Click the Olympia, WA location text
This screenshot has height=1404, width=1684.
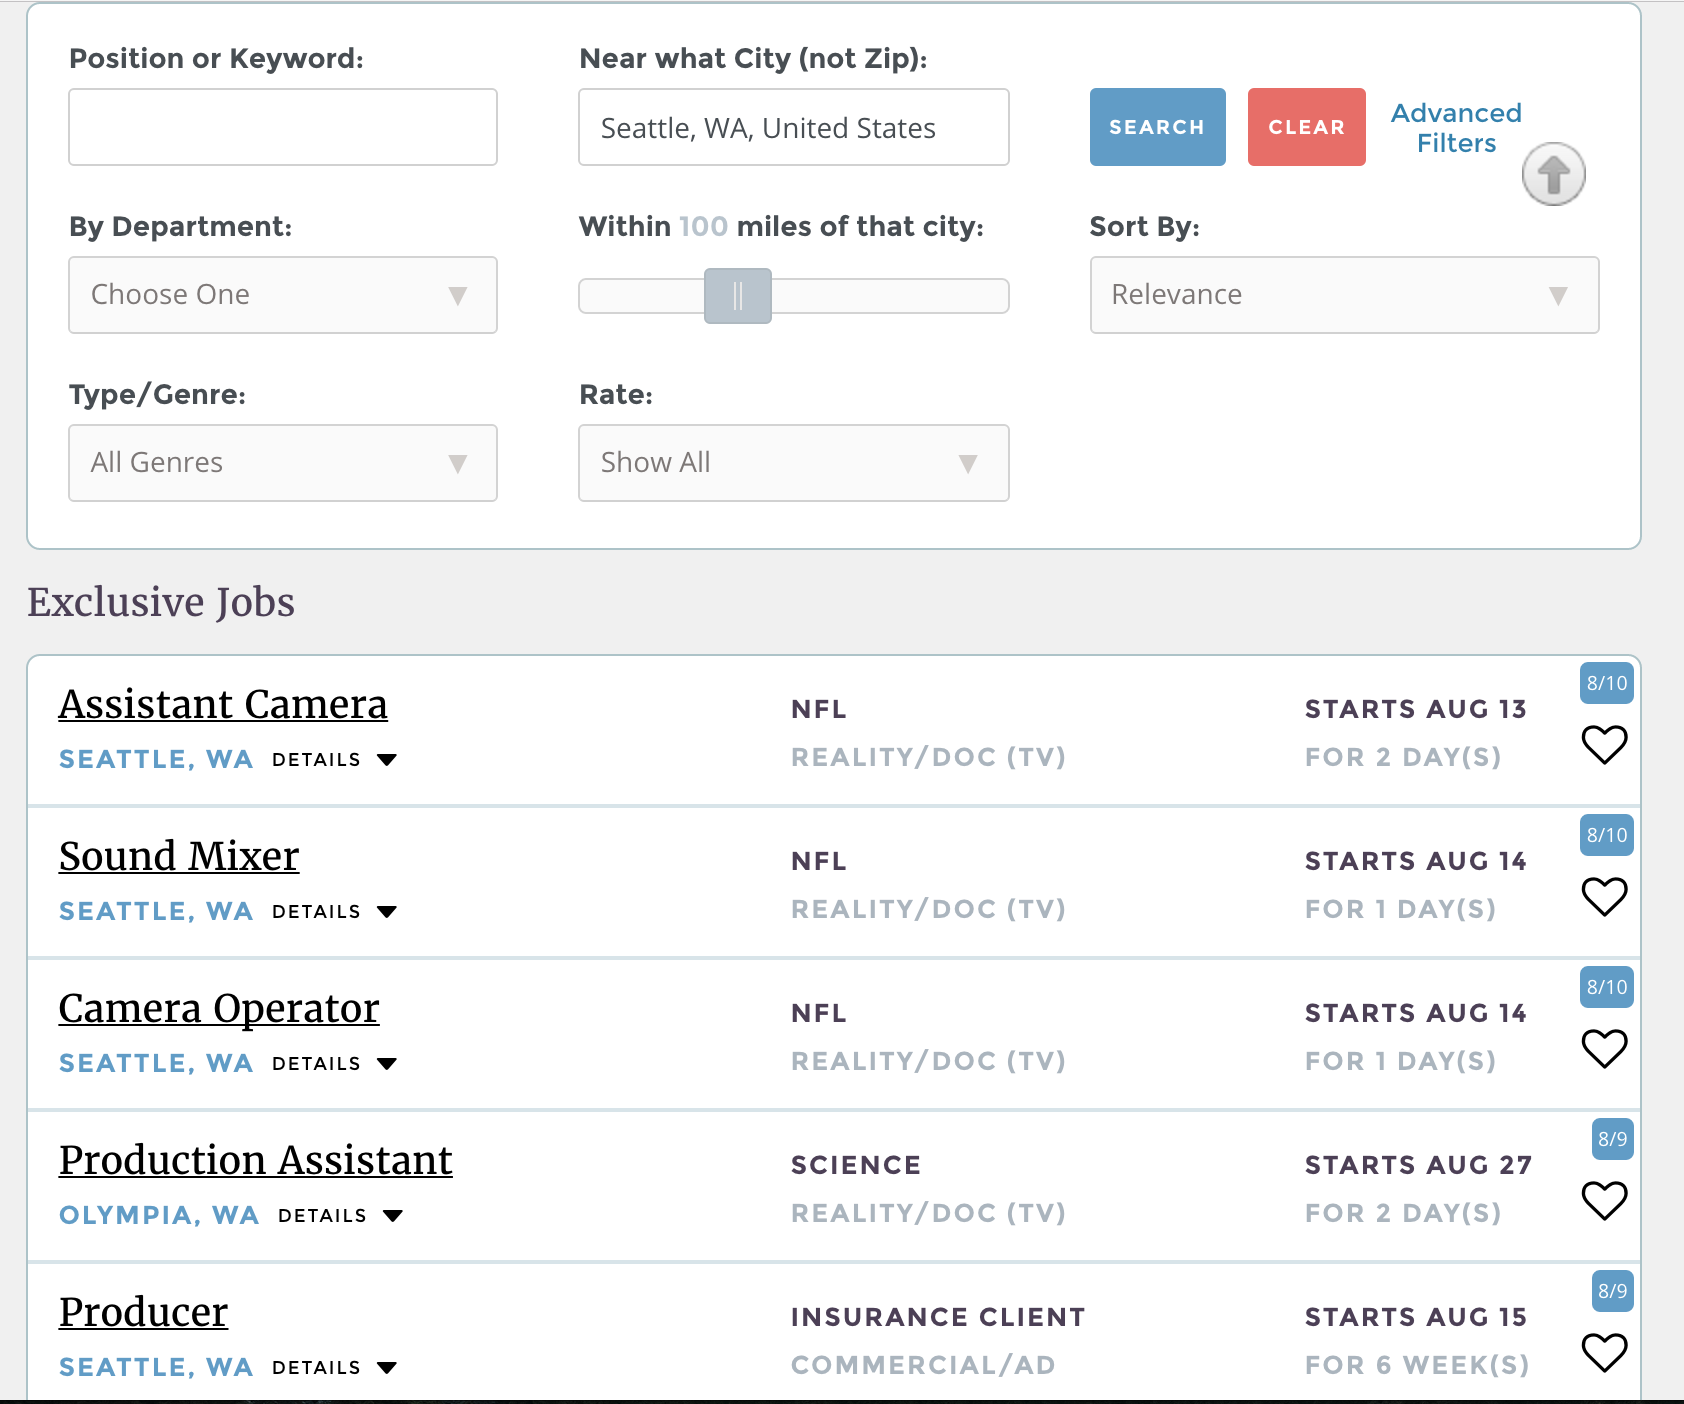[x=159, y=1215]
